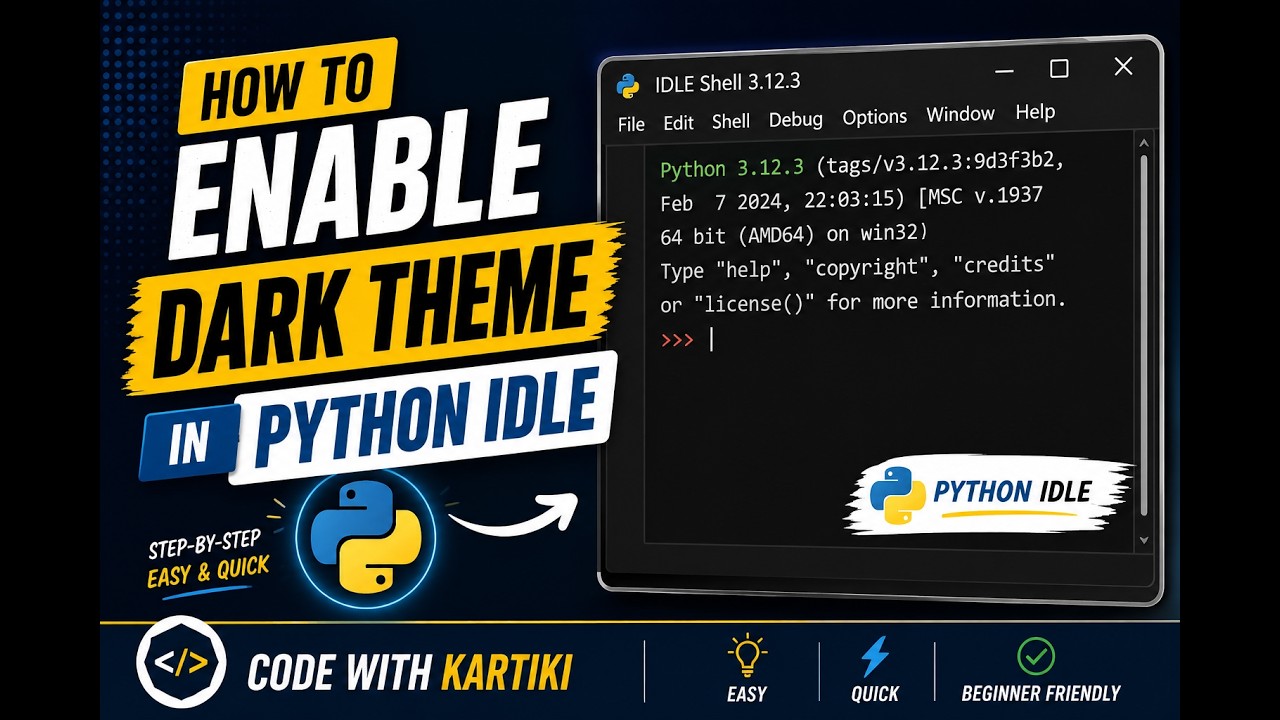Click the vertical scrollbar thumb in shell
1280x720 pixels.
1145,335
